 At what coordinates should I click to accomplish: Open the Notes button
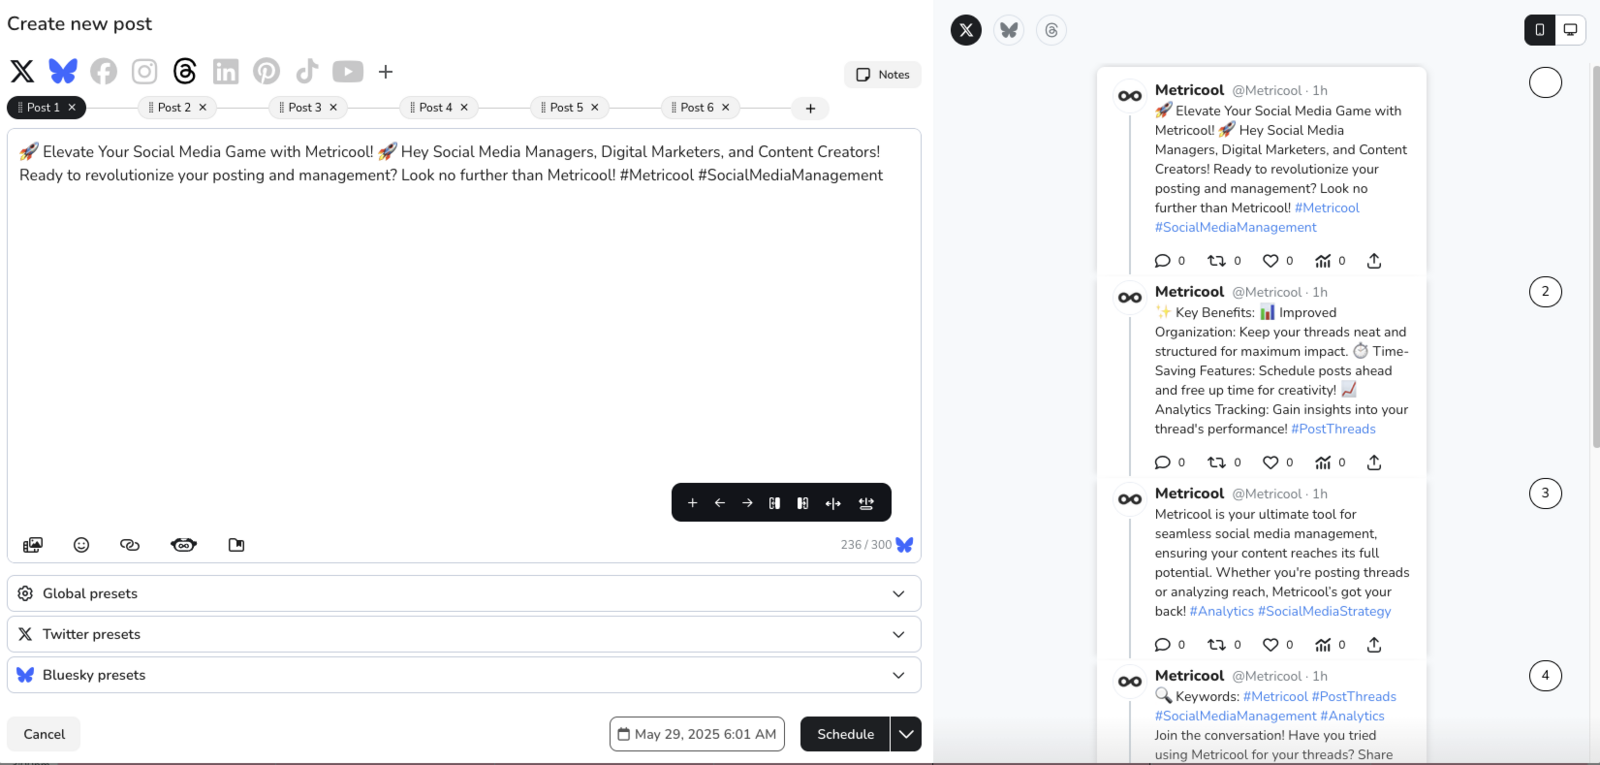(x=883, y=75)
